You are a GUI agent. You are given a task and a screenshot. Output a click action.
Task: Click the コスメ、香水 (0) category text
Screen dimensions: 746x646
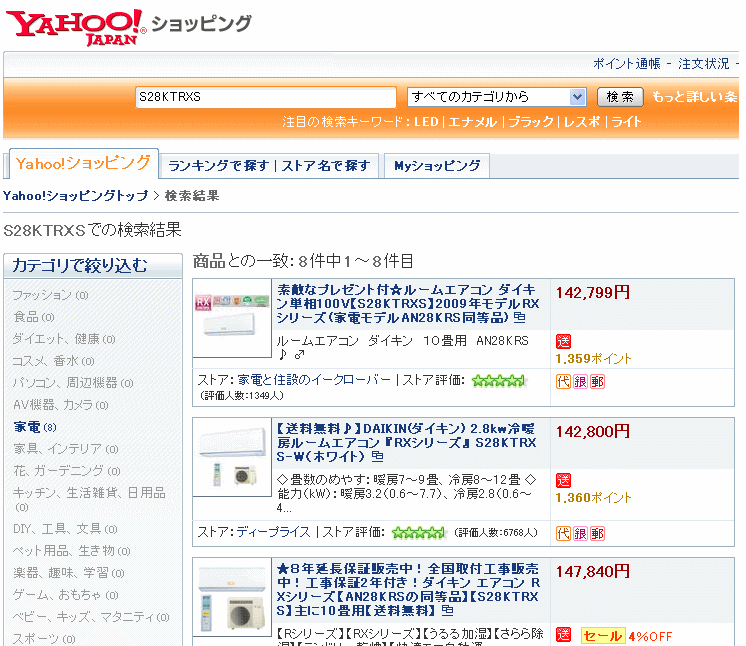coord(53,361)
